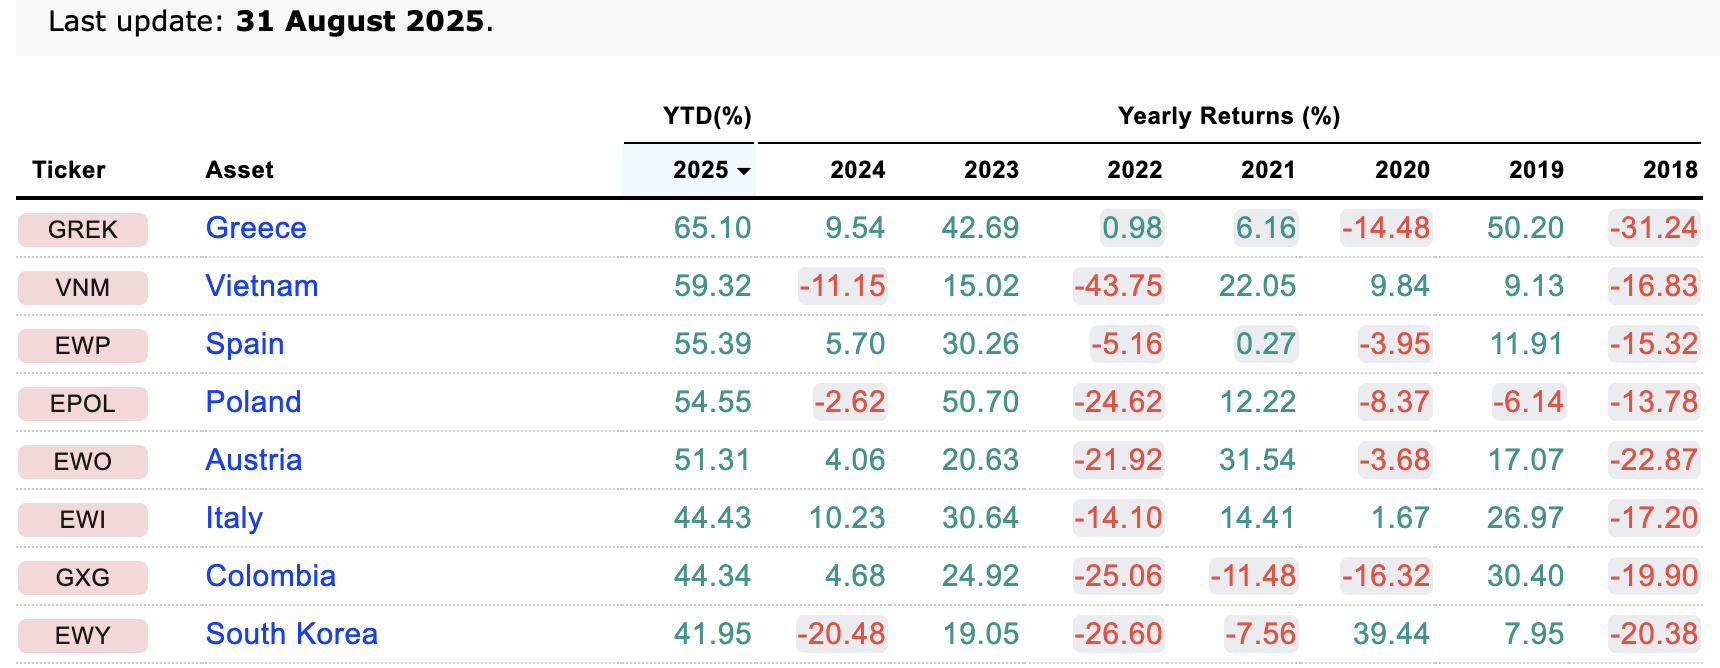The width and height of the screenshot is (1720, 668).
Task: Toggle sort arrow on 2025 column
Action: coord(743,171)
